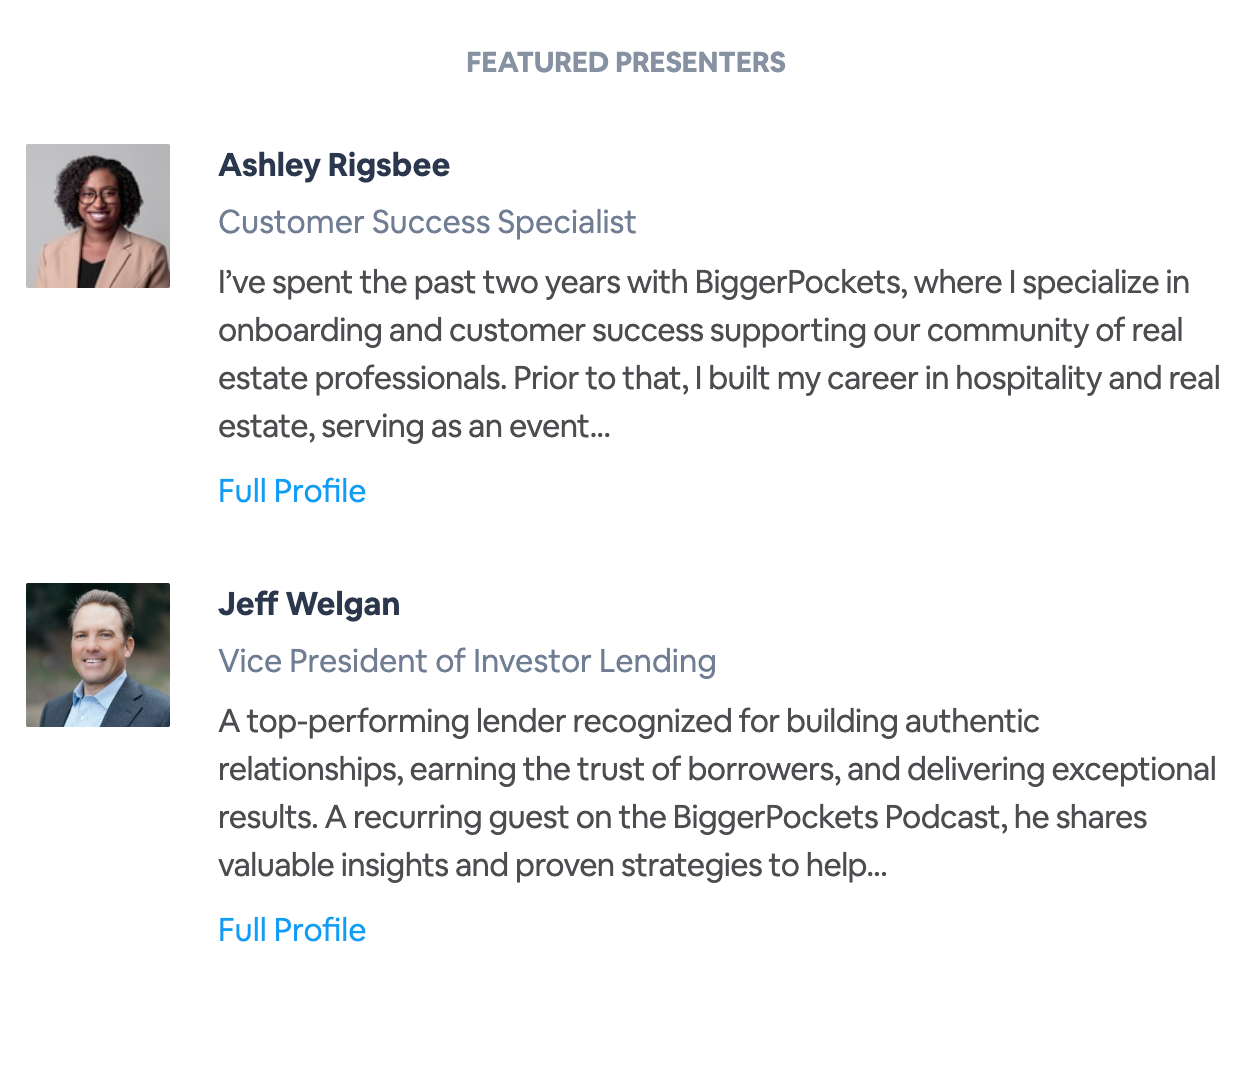The image size is (1248, 1070).
Task: Open Full Profile link under Jeff Welgan
Action: (292, 930)
